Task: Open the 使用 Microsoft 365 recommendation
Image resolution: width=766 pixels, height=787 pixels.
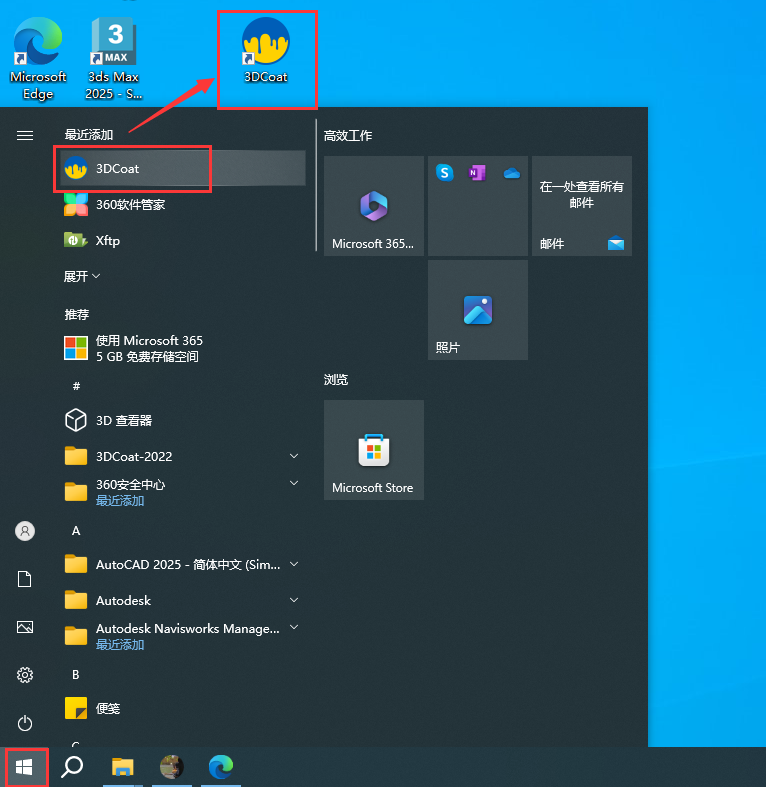Action: point(183,348)
